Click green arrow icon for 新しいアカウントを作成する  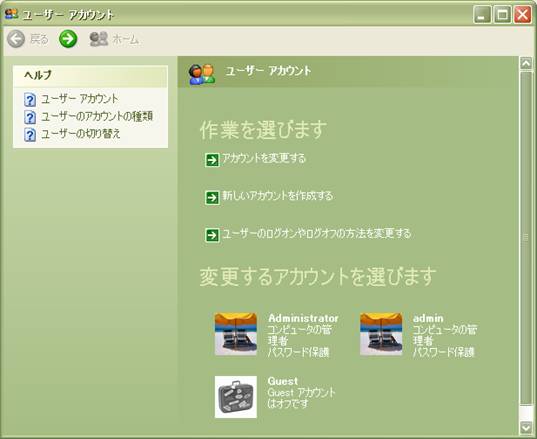tap(212, 198)
